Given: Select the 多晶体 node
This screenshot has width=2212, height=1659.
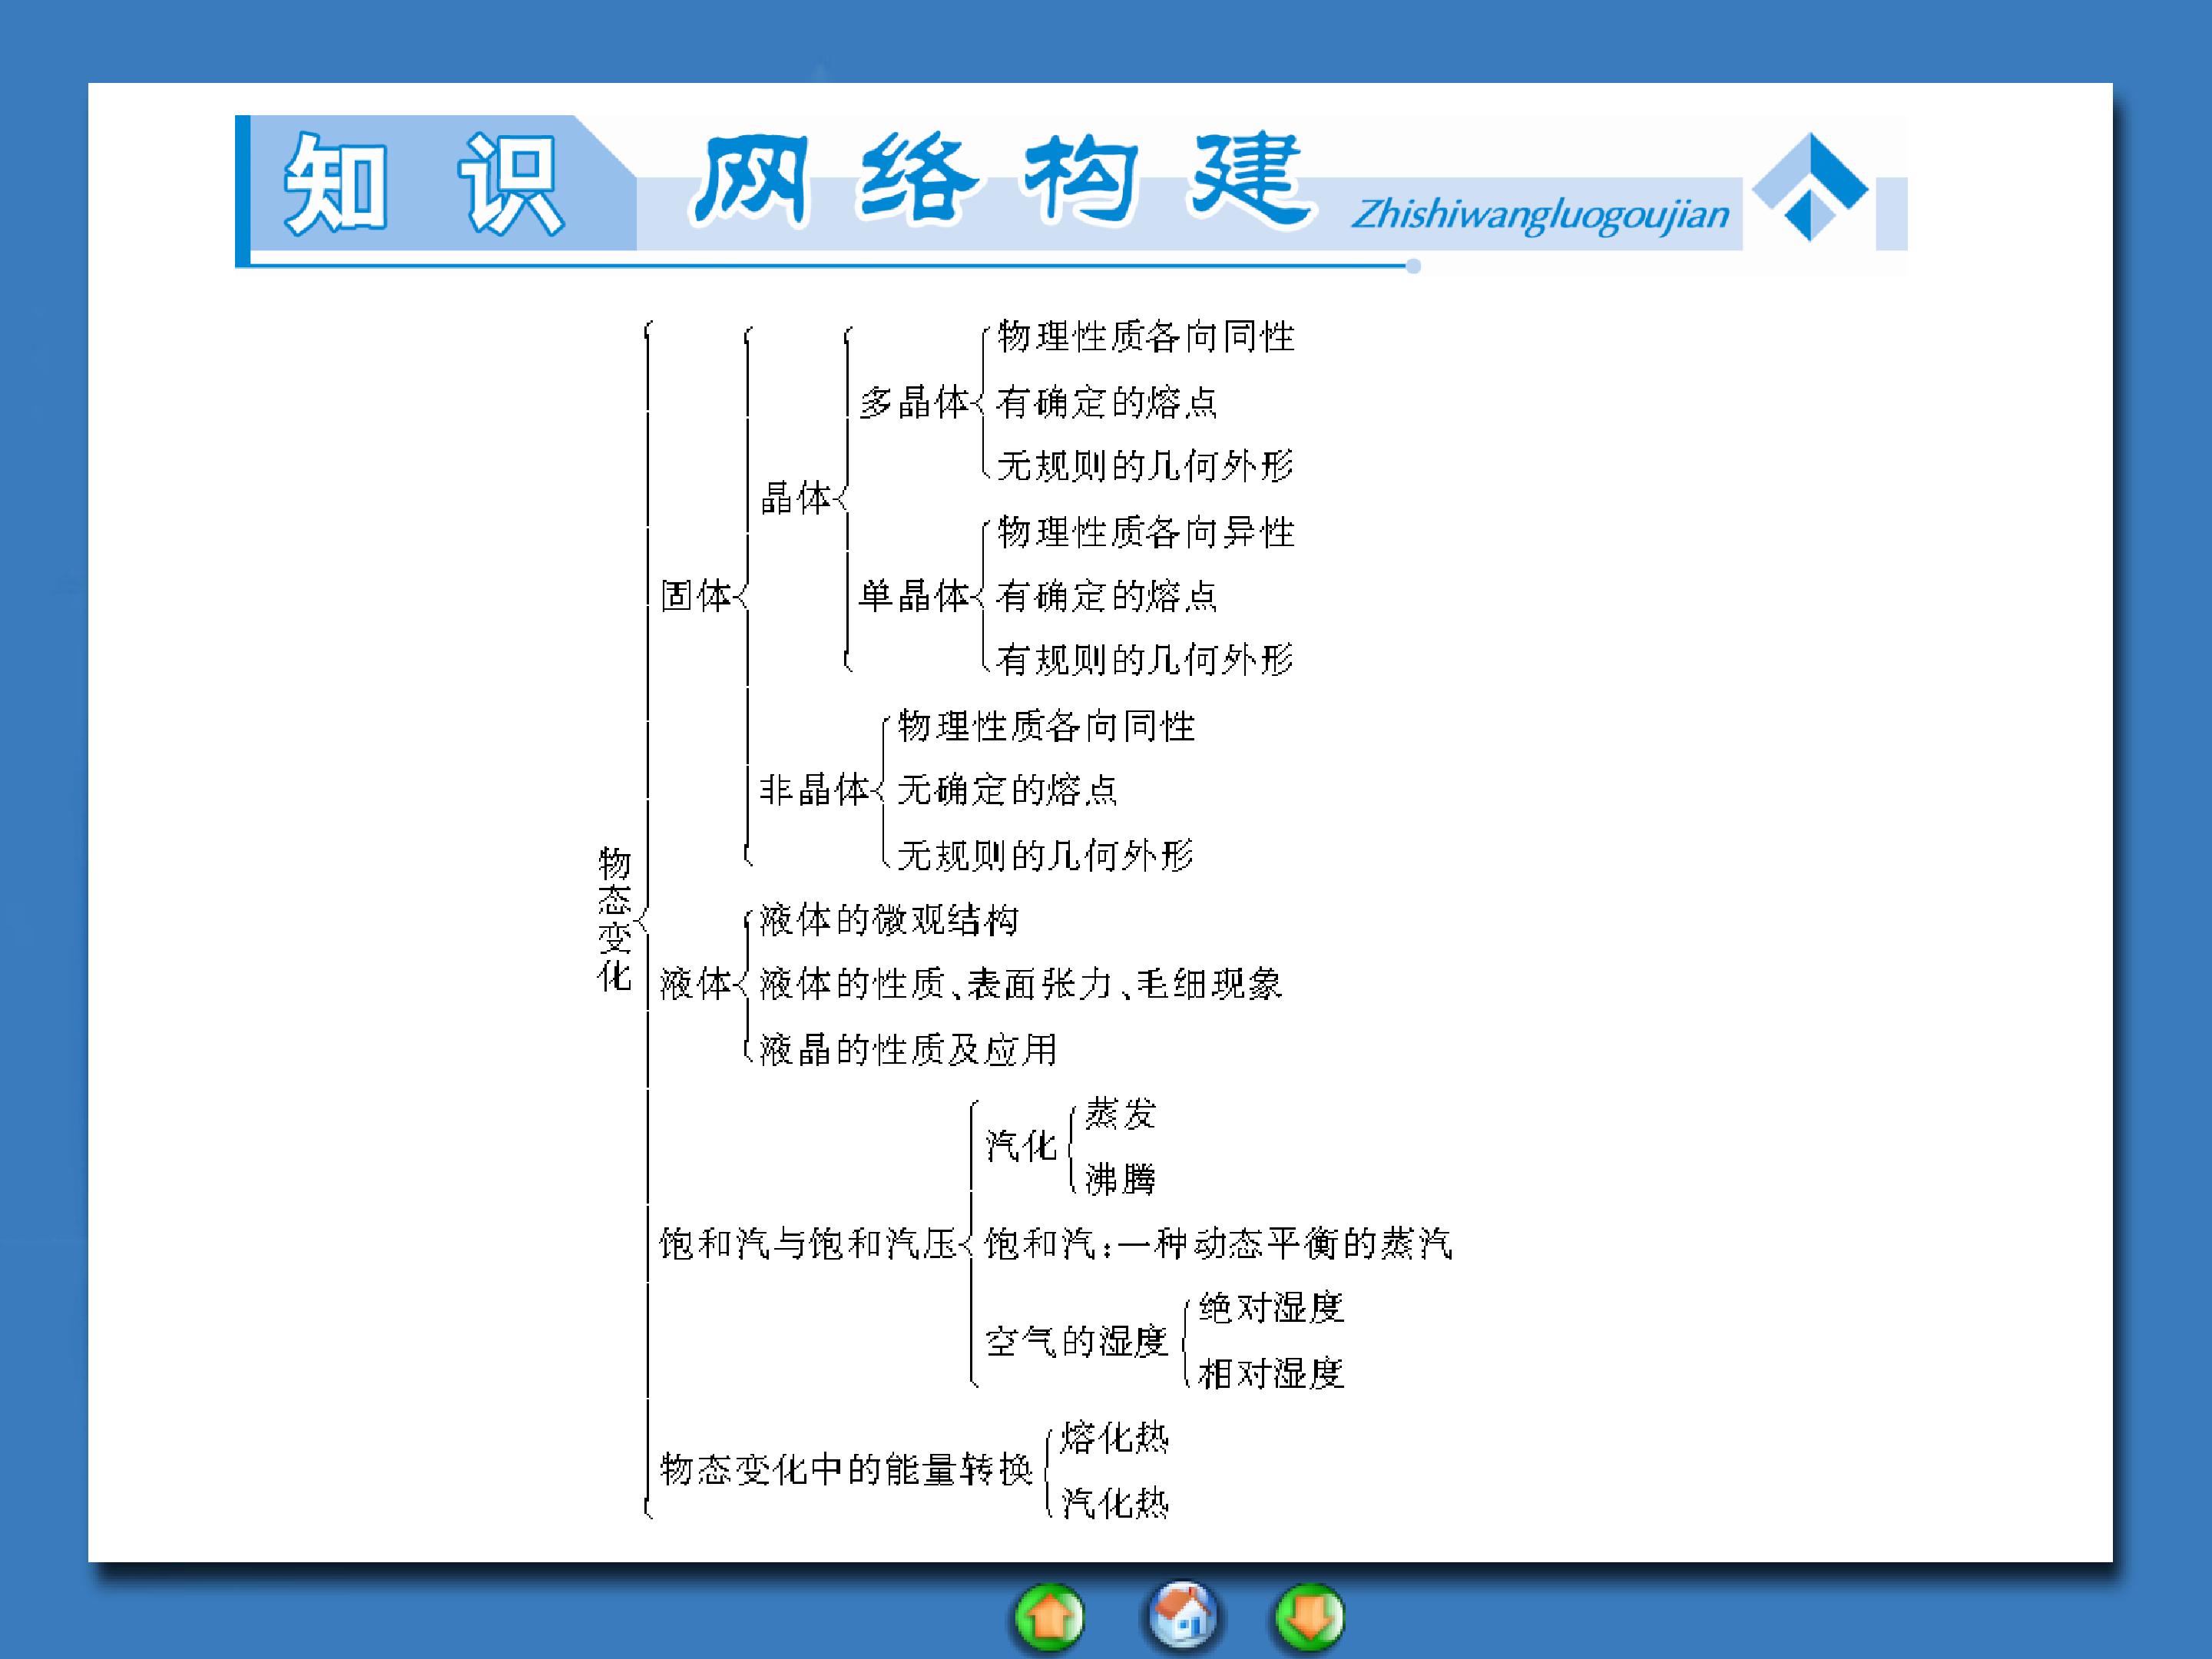Looking at the screenshot, I should point(913,402).
